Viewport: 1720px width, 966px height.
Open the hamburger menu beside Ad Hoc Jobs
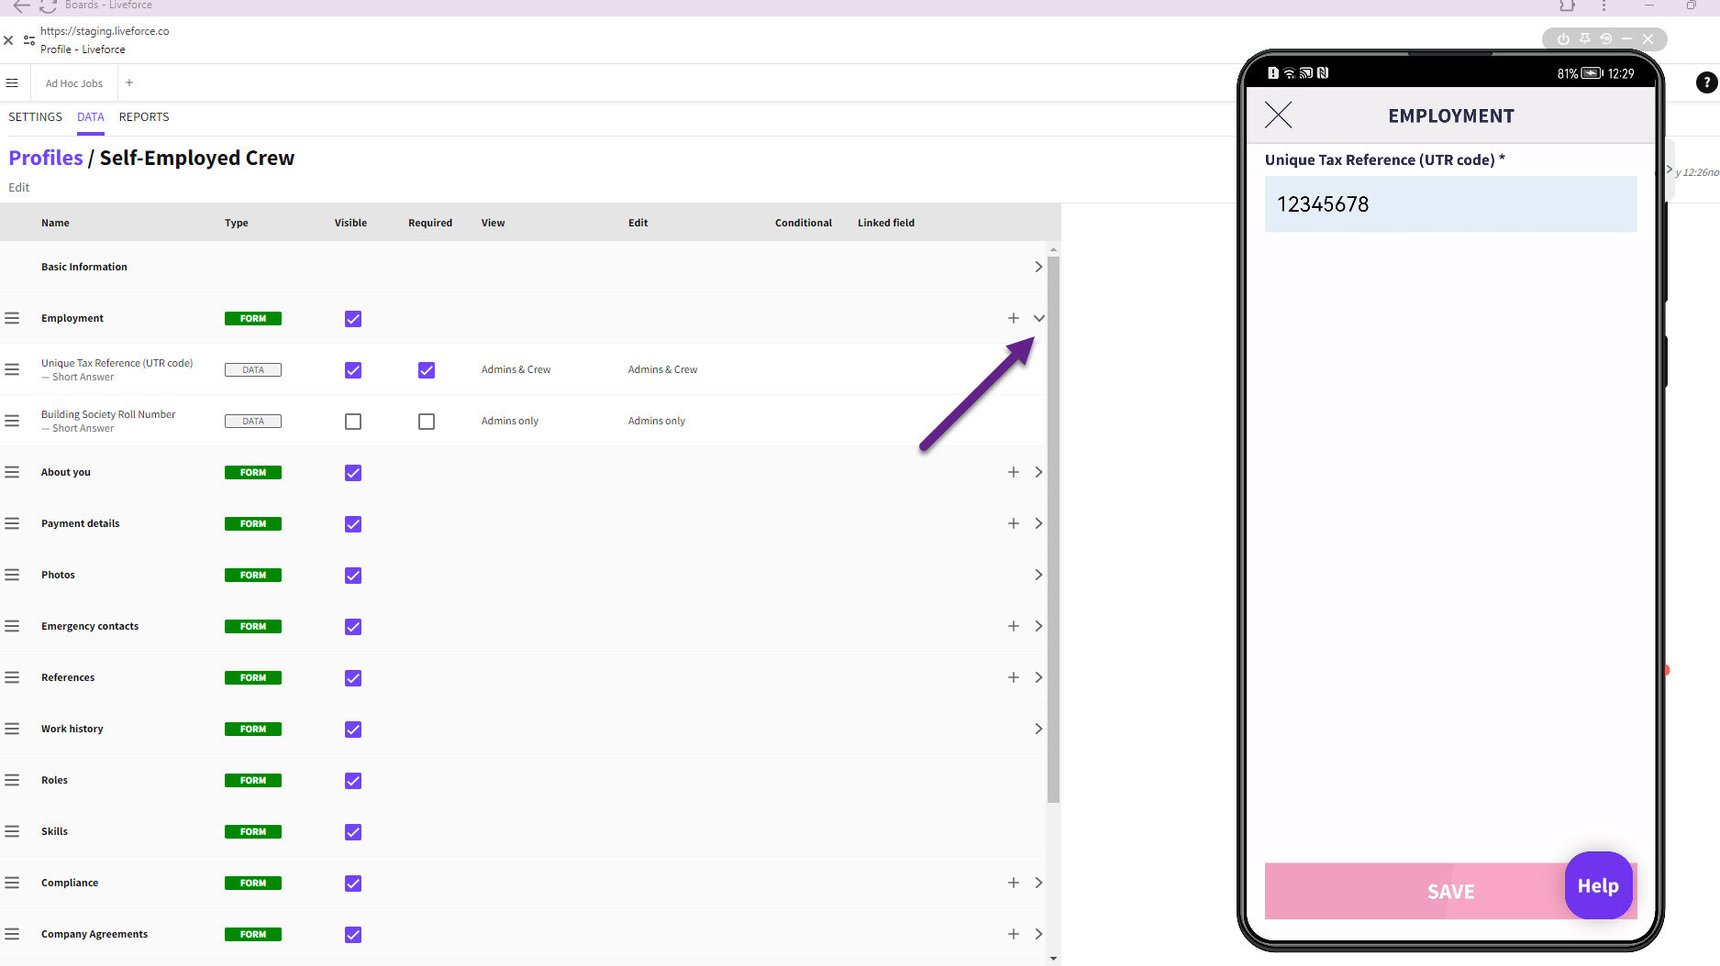click(12, 83)
